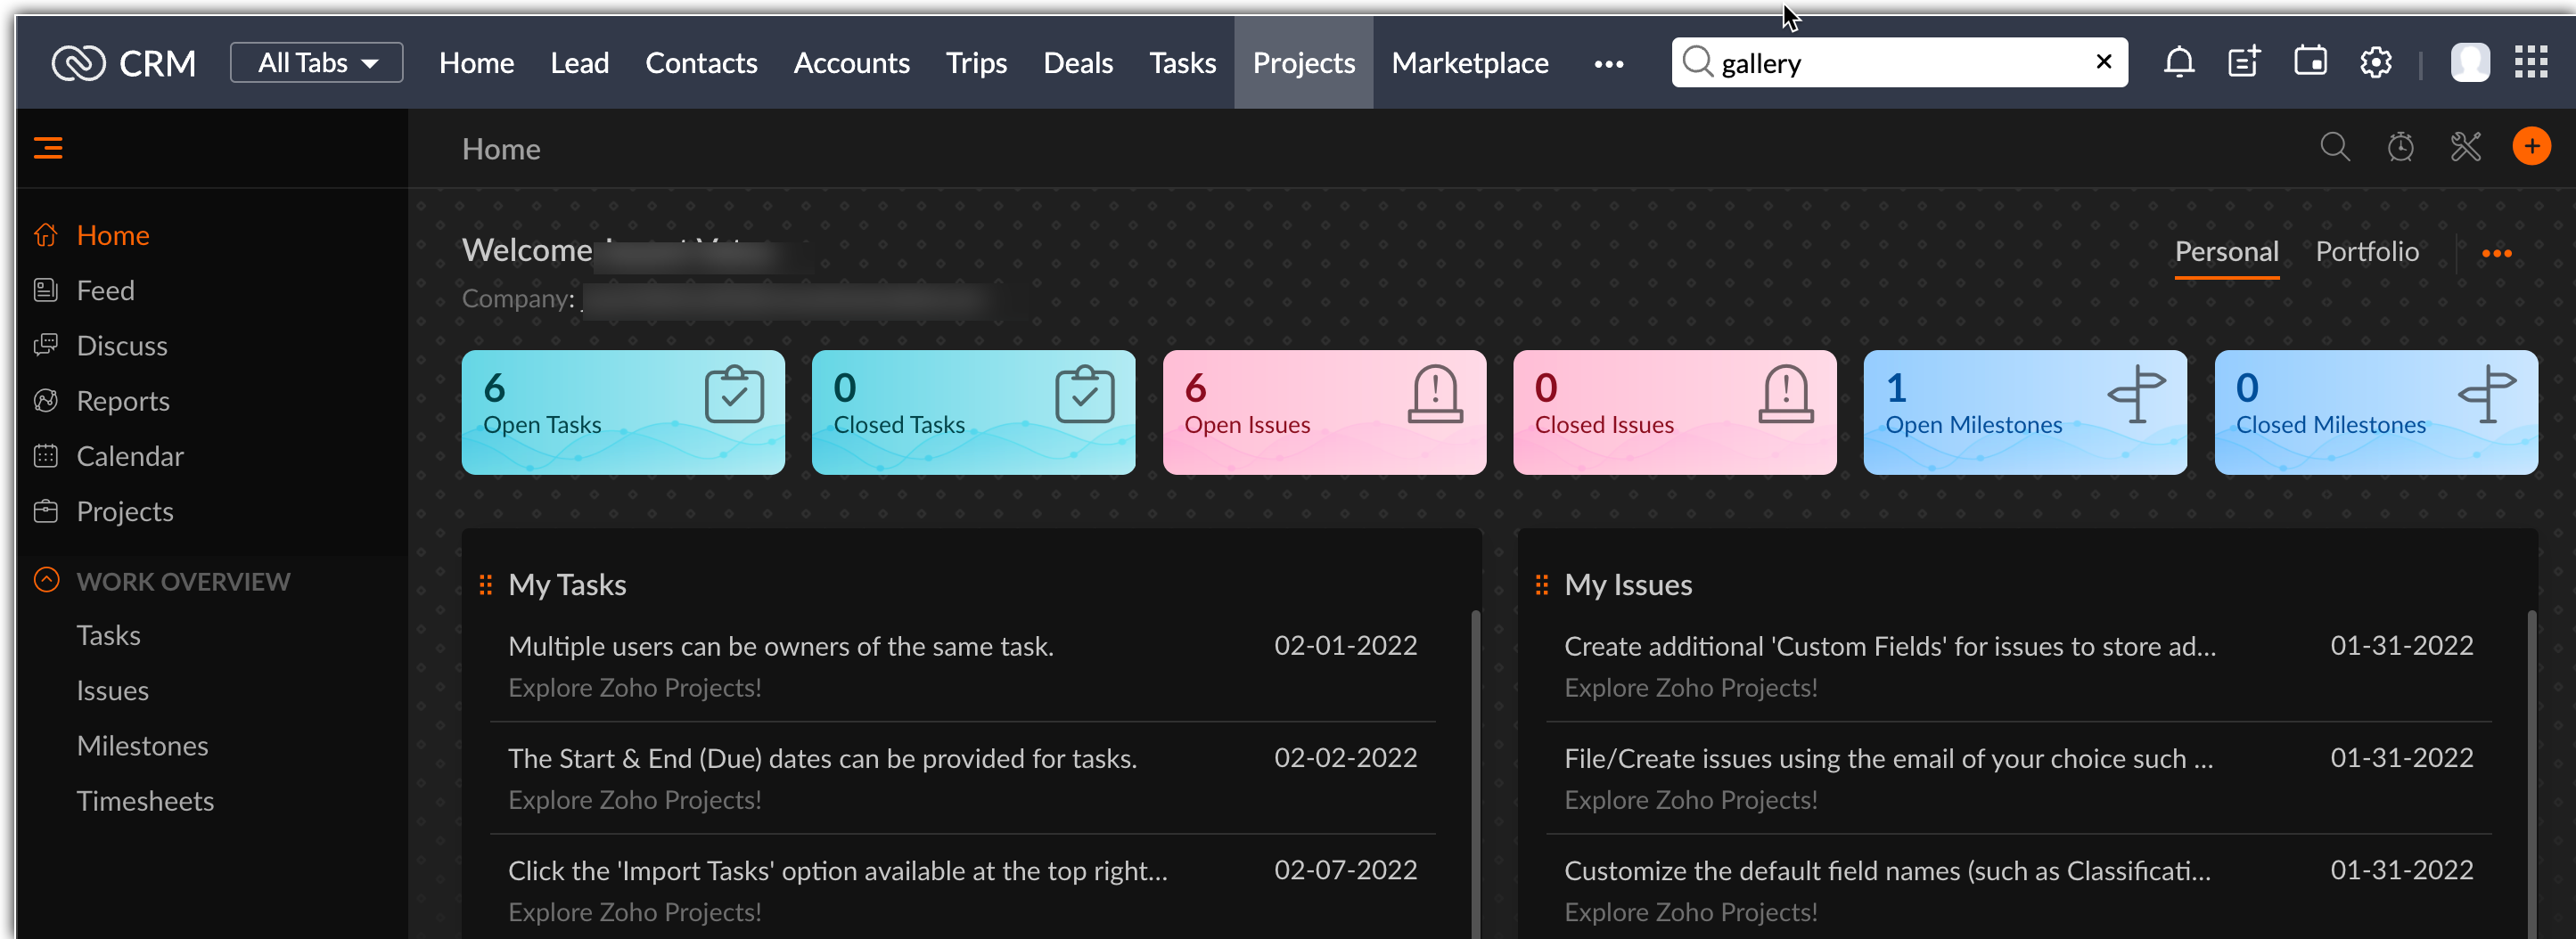
Task: Open the Open Issues summary card
Action: pyautogui.click(x=1323, y=412)
